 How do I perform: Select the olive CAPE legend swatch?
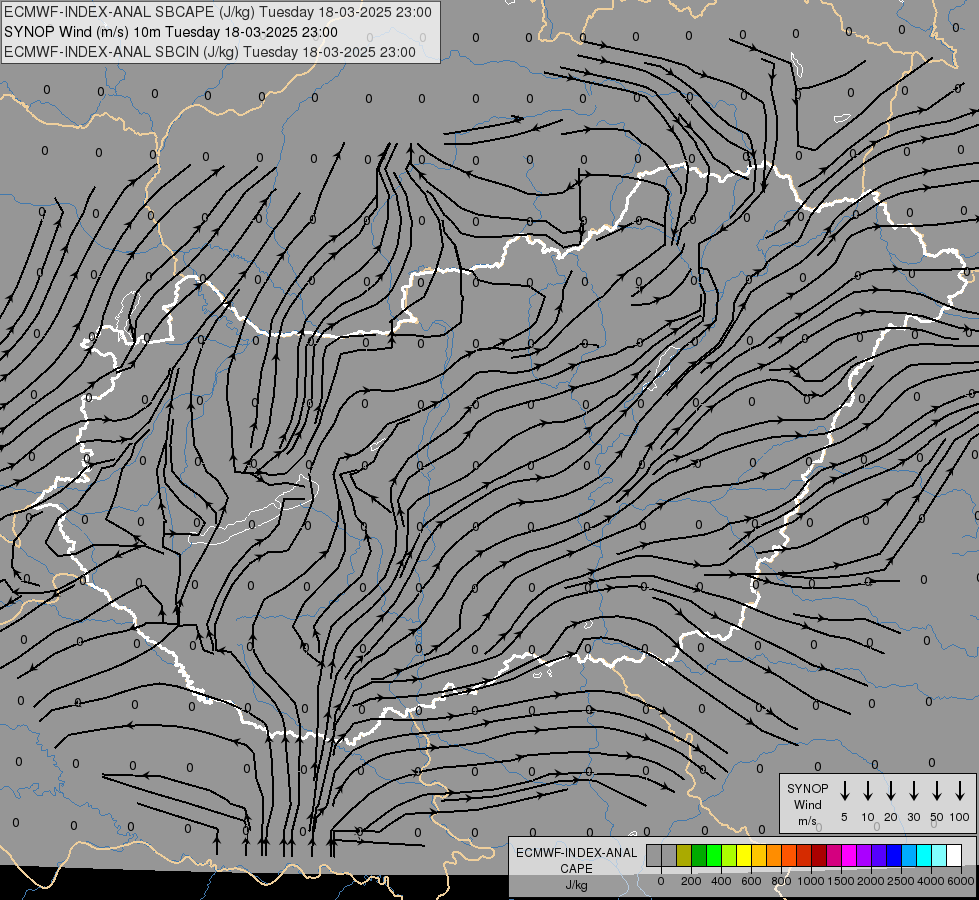684,855
